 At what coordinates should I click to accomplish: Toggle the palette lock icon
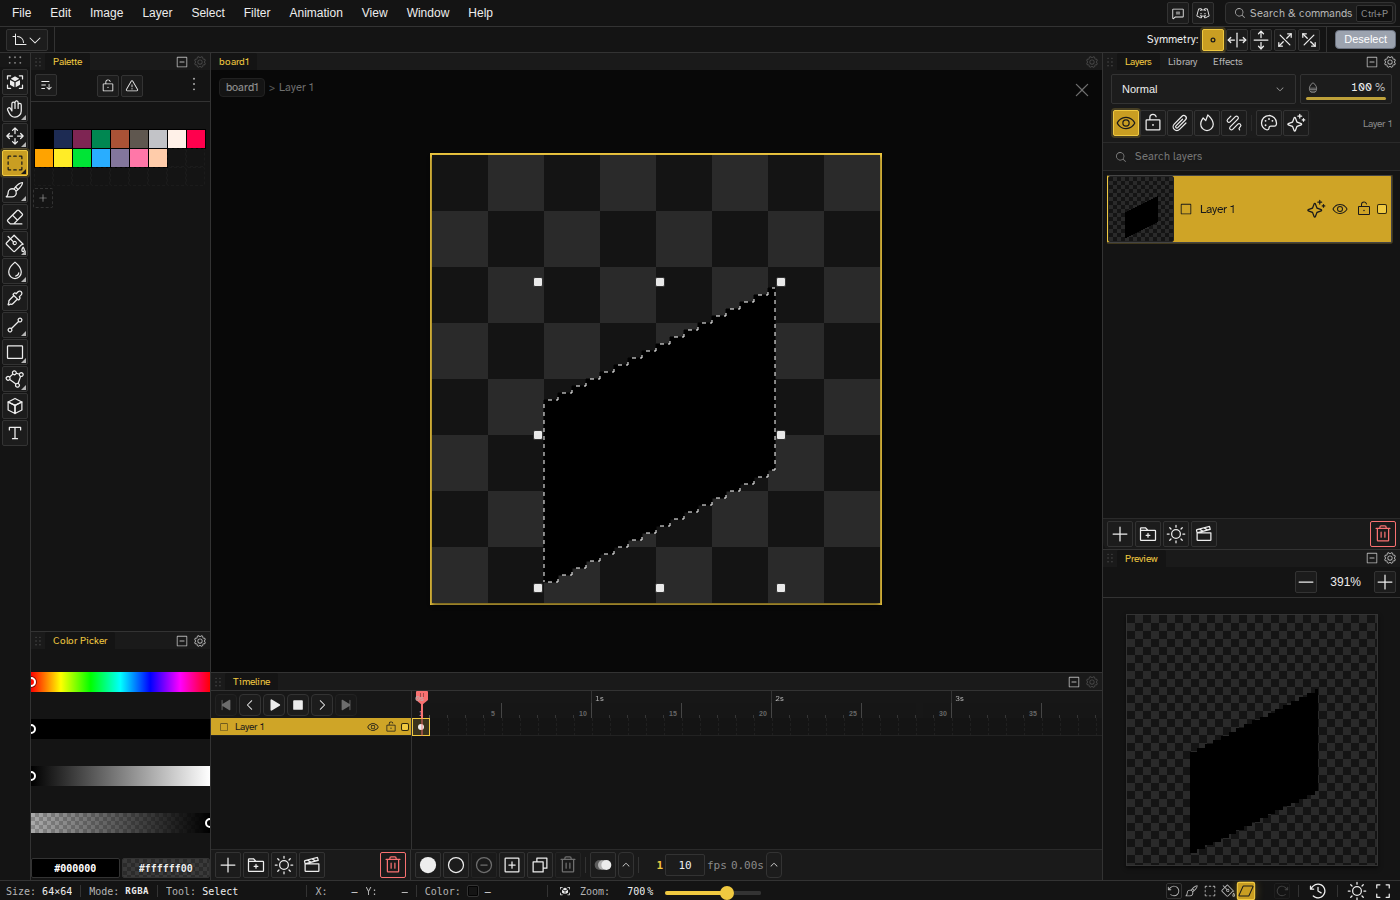pos(108,86)
